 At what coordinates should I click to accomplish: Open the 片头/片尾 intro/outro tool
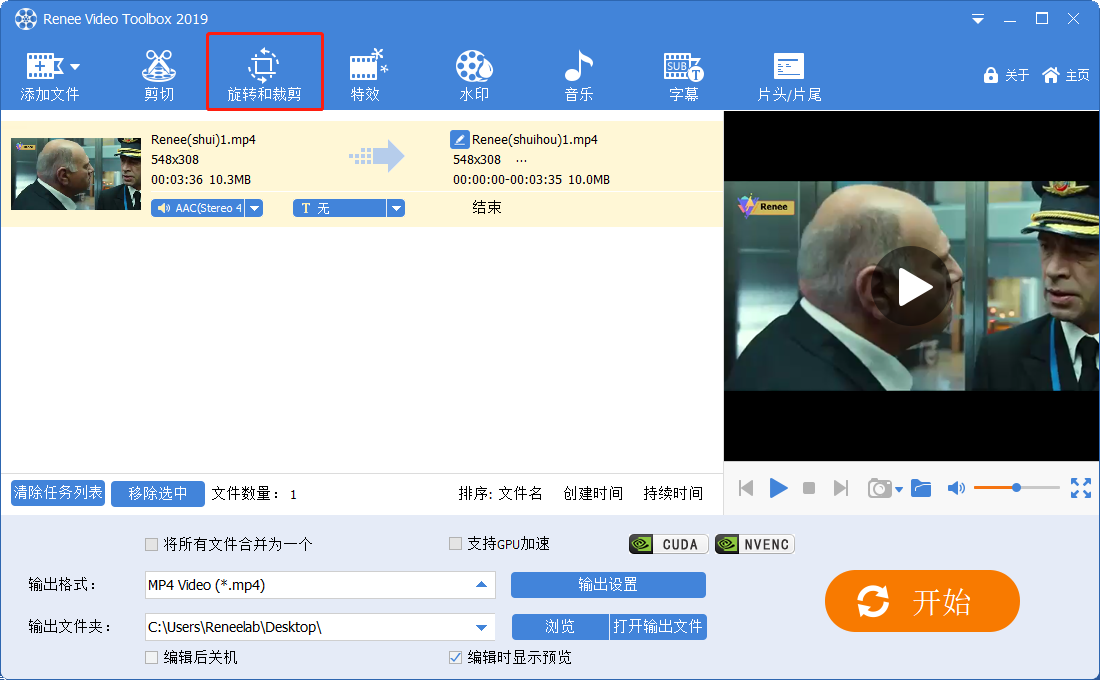coord(789,76)
